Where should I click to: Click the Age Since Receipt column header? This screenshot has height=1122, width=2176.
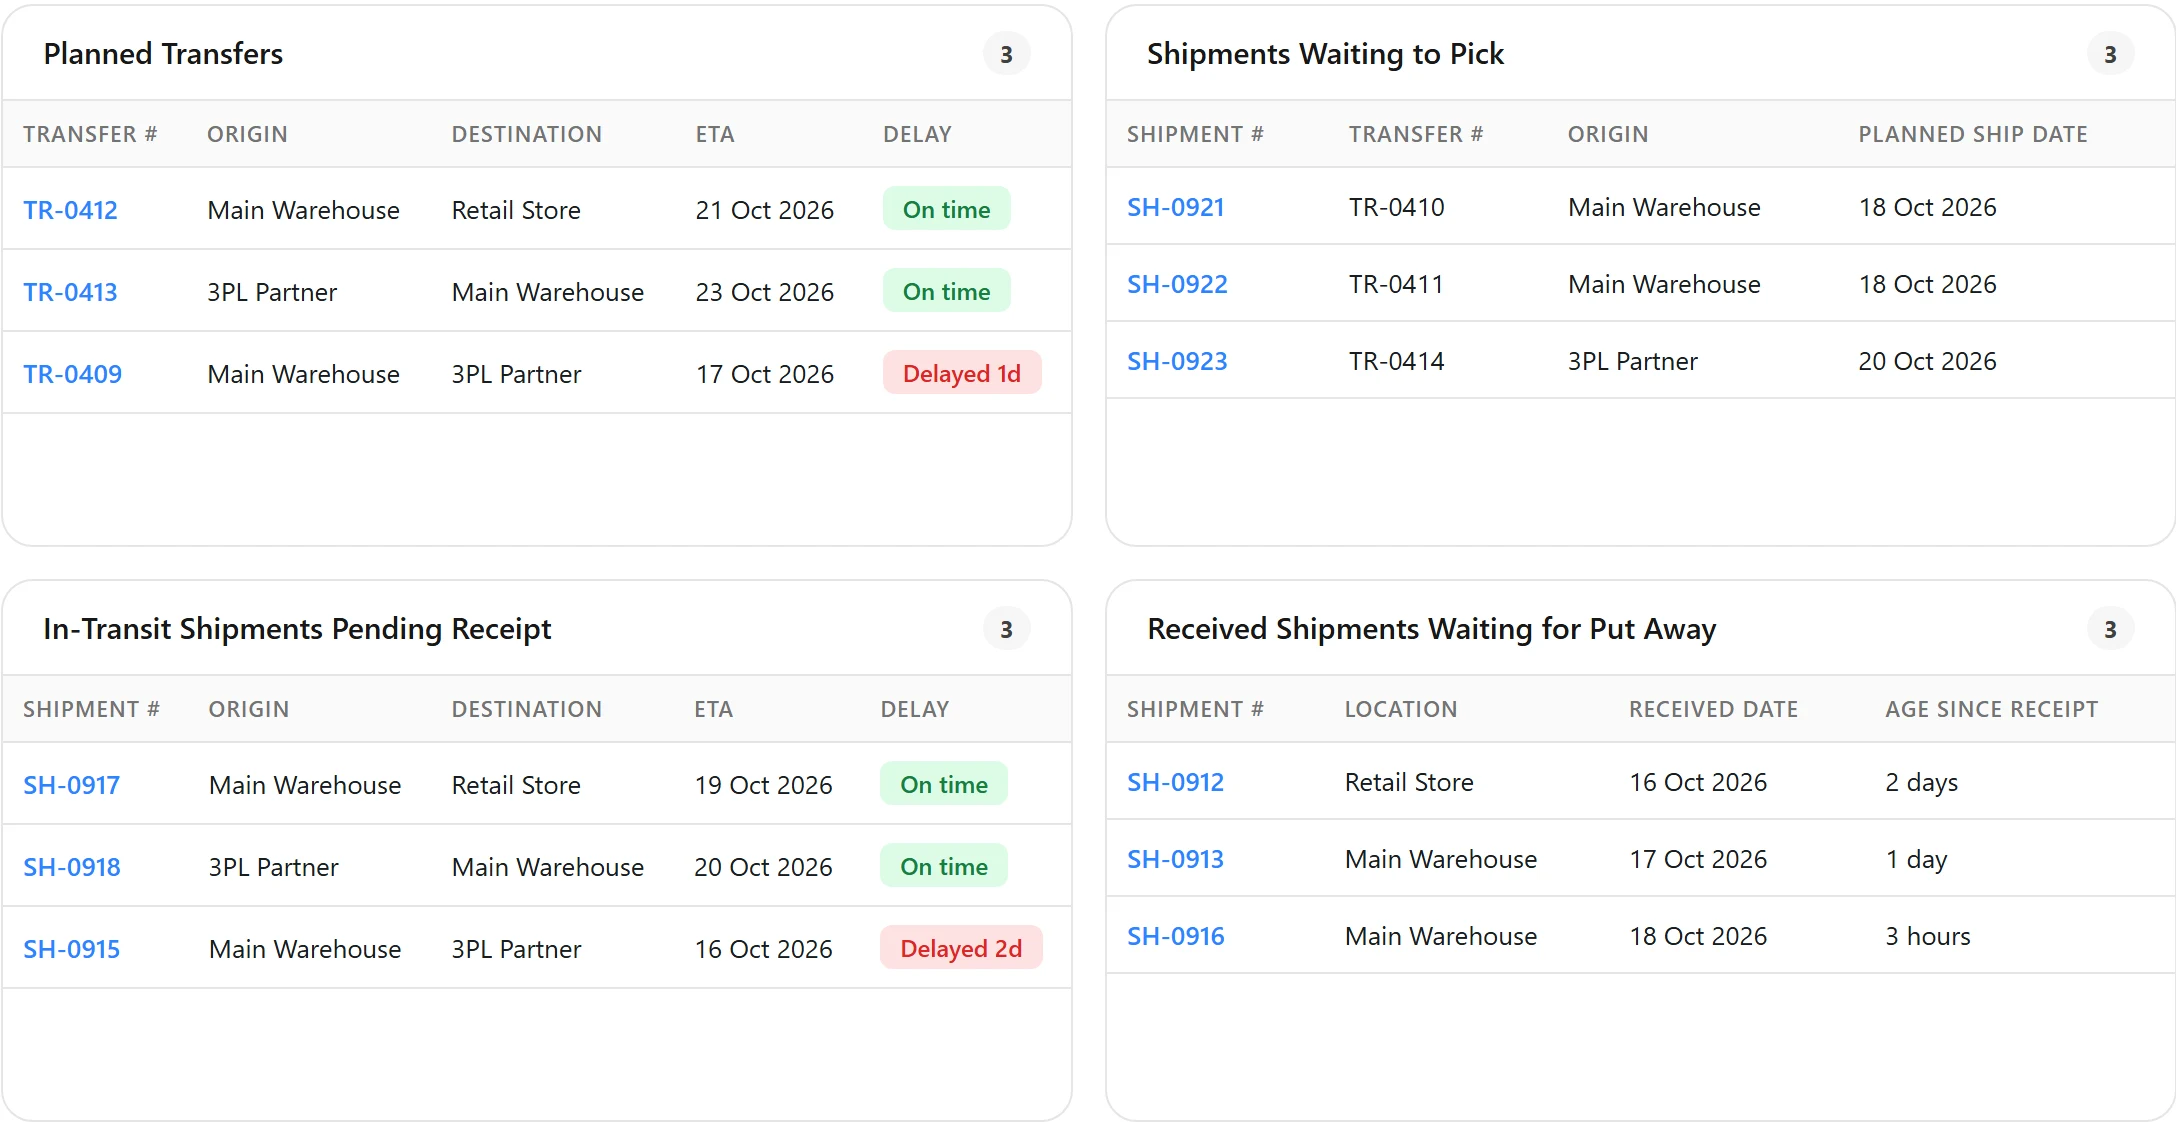pos(1992,709)
